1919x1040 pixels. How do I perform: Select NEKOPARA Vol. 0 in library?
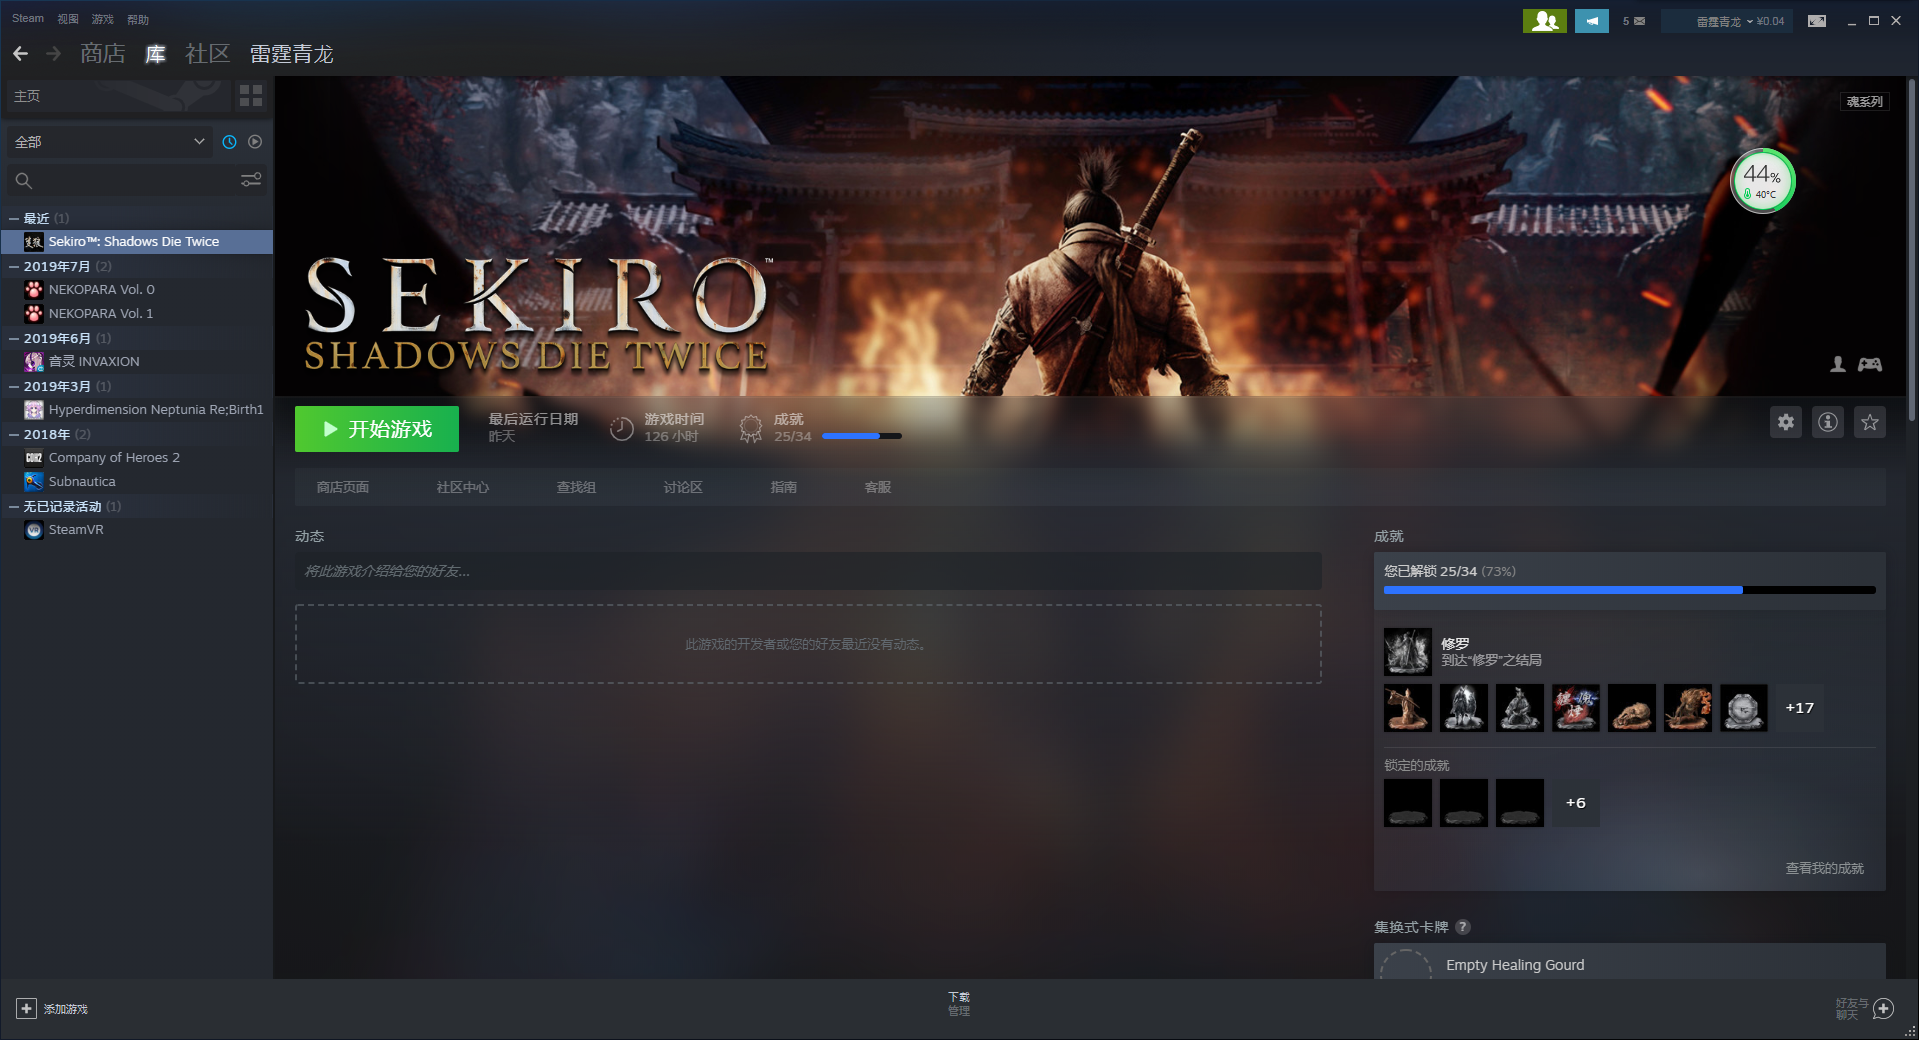point(137,290)
